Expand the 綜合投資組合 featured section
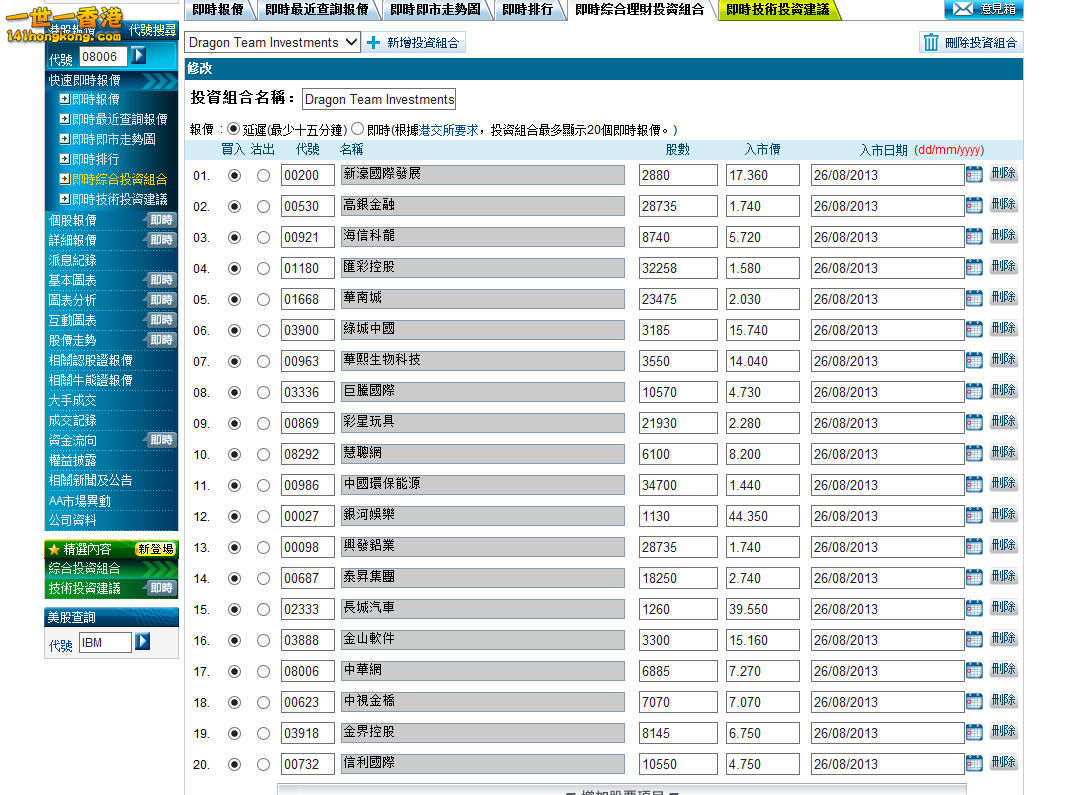 111,568
